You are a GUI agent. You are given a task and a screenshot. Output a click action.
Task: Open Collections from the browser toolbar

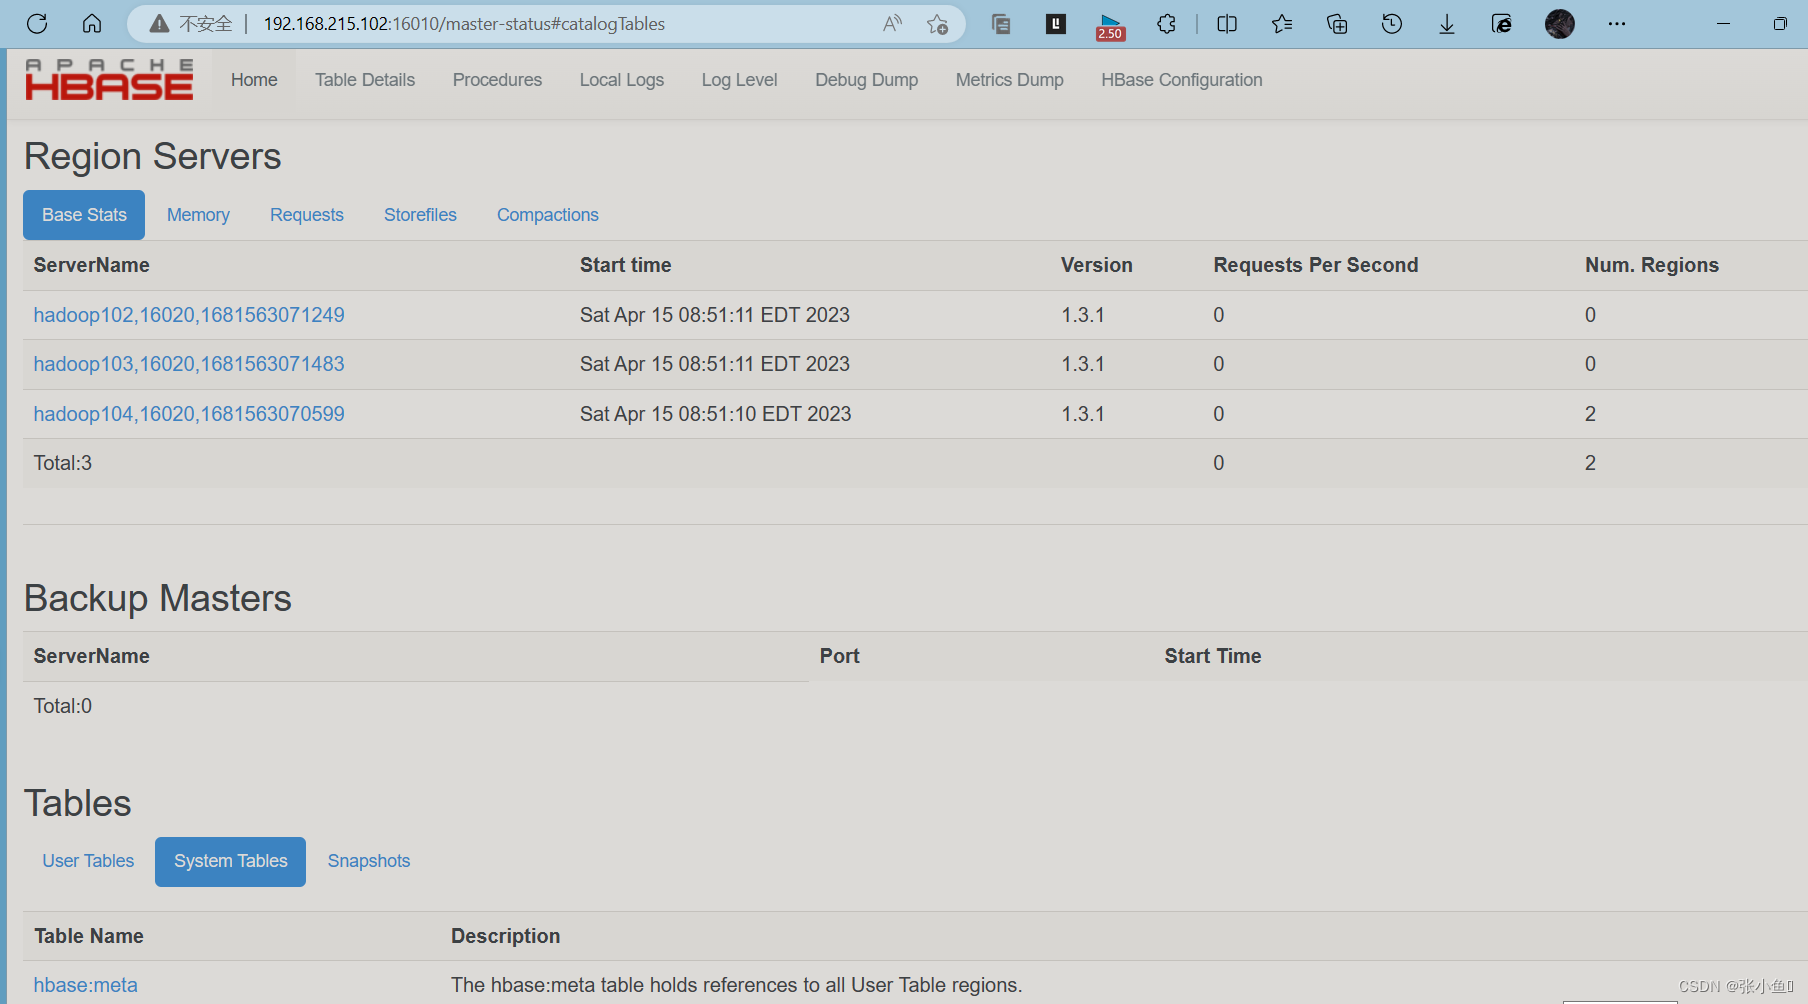click(x=1336, y=23)
